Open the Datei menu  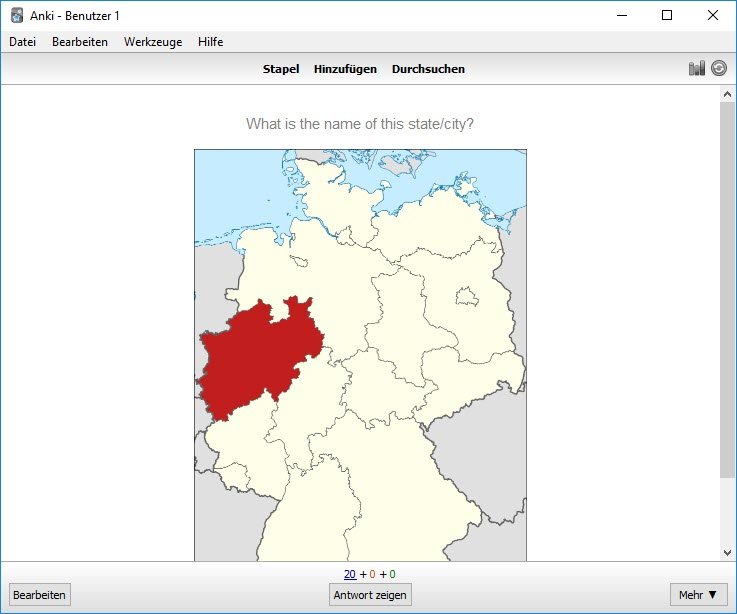(23, 42)
